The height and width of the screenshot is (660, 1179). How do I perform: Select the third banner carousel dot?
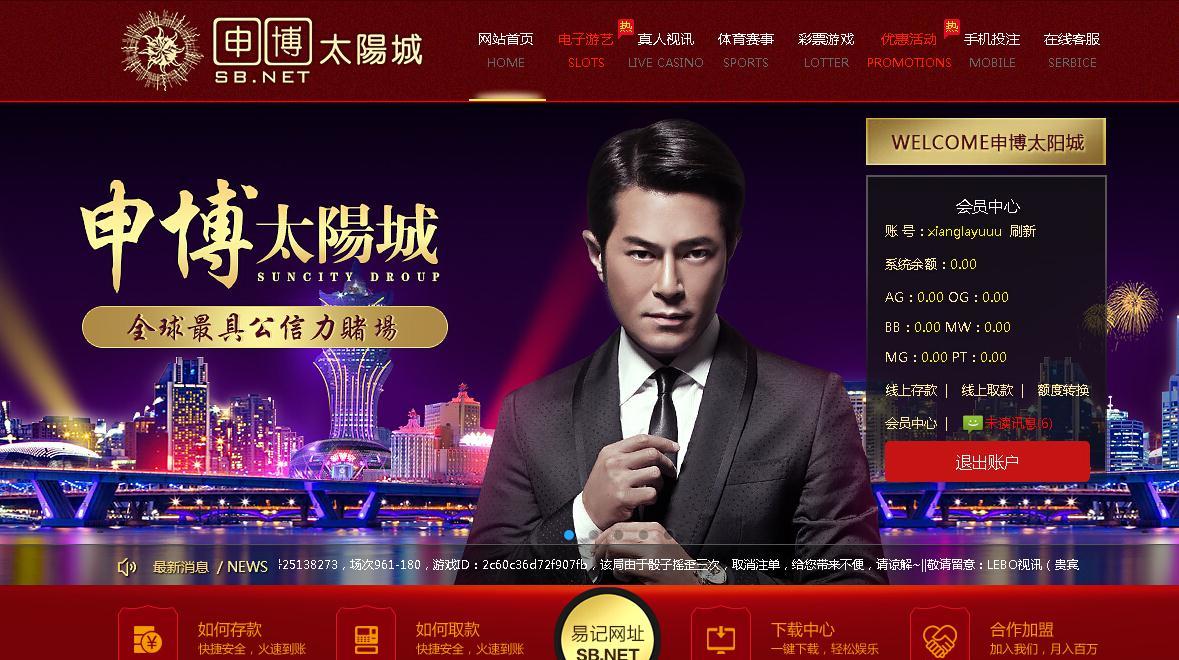tap(619, 535)
